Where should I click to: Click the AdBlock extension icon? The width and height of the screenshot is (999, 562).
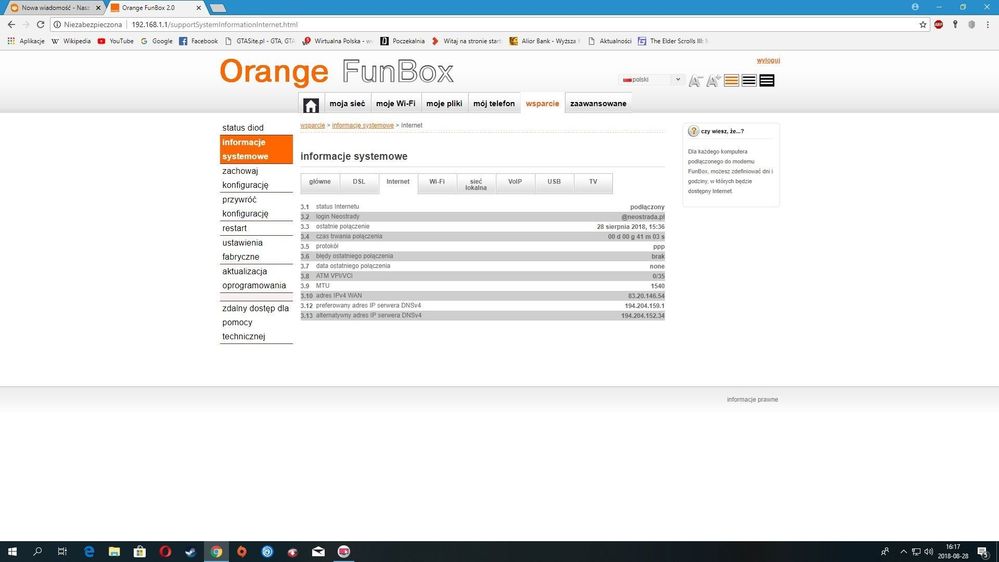click(939, 24)
